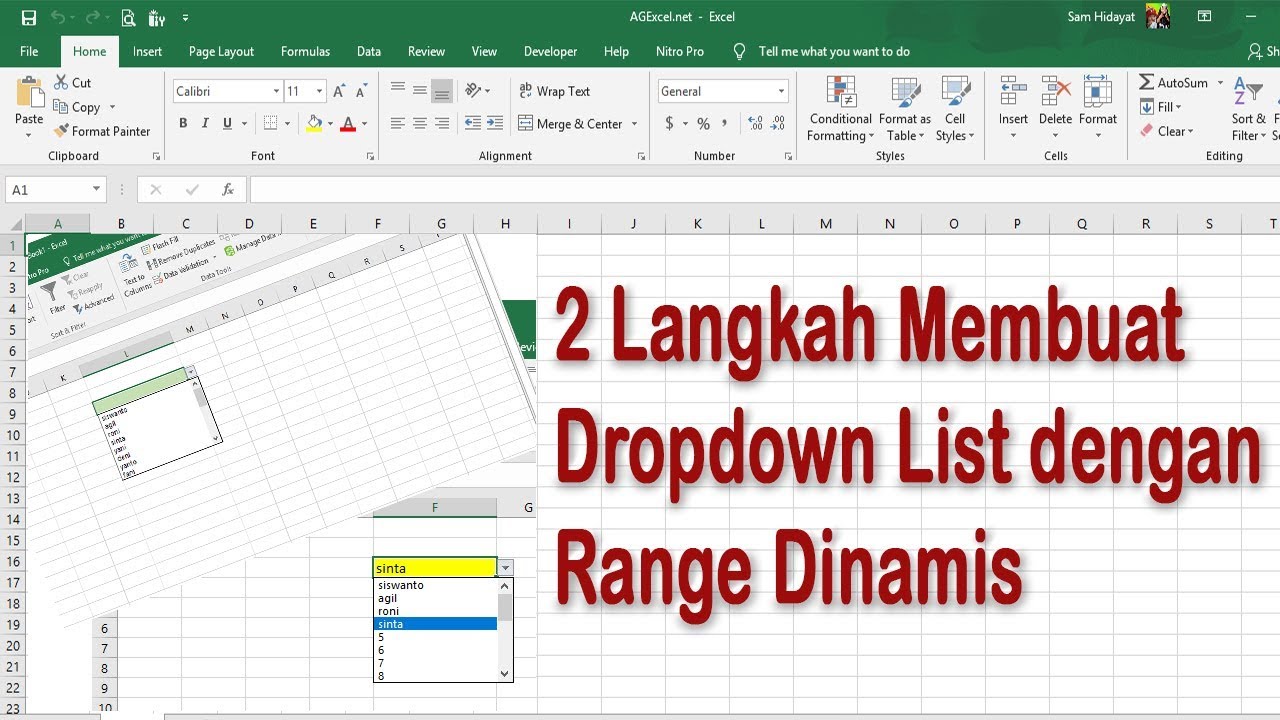This screenshot has height=720, width=1280.
Task: Click the Print Preview quick access icon
Action: pyautogui.click(x=128, y=17)
